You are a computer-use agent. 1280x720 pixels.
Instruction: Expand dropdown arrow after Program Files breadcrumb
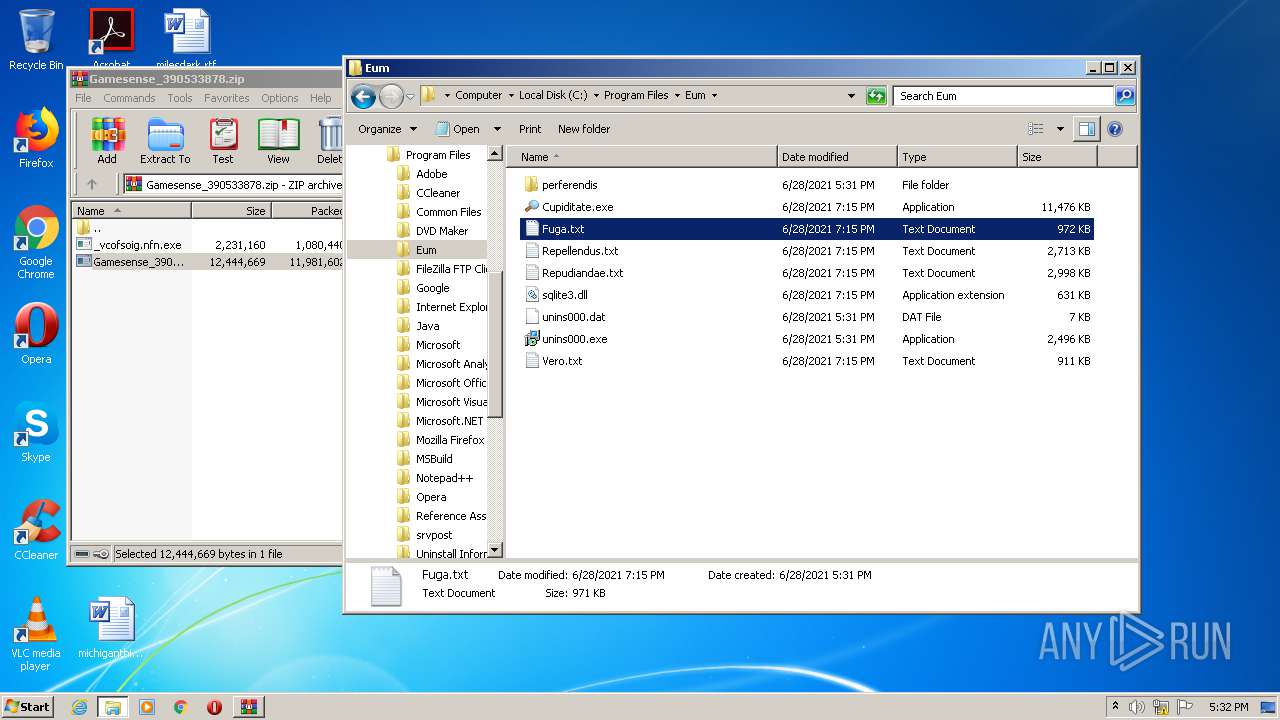point(677,96)
